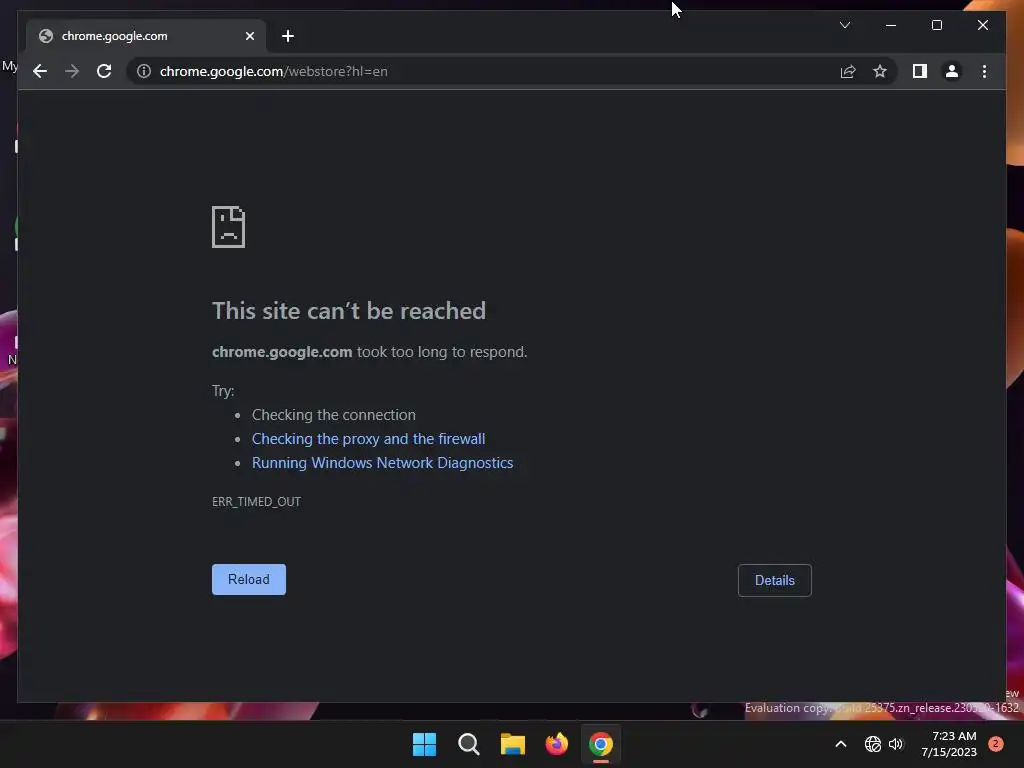Image resolution: width=1024 pixels, height=768 pixels.
Task: Show hidden tray icons chevron
Action: click(x=841, y=744)
